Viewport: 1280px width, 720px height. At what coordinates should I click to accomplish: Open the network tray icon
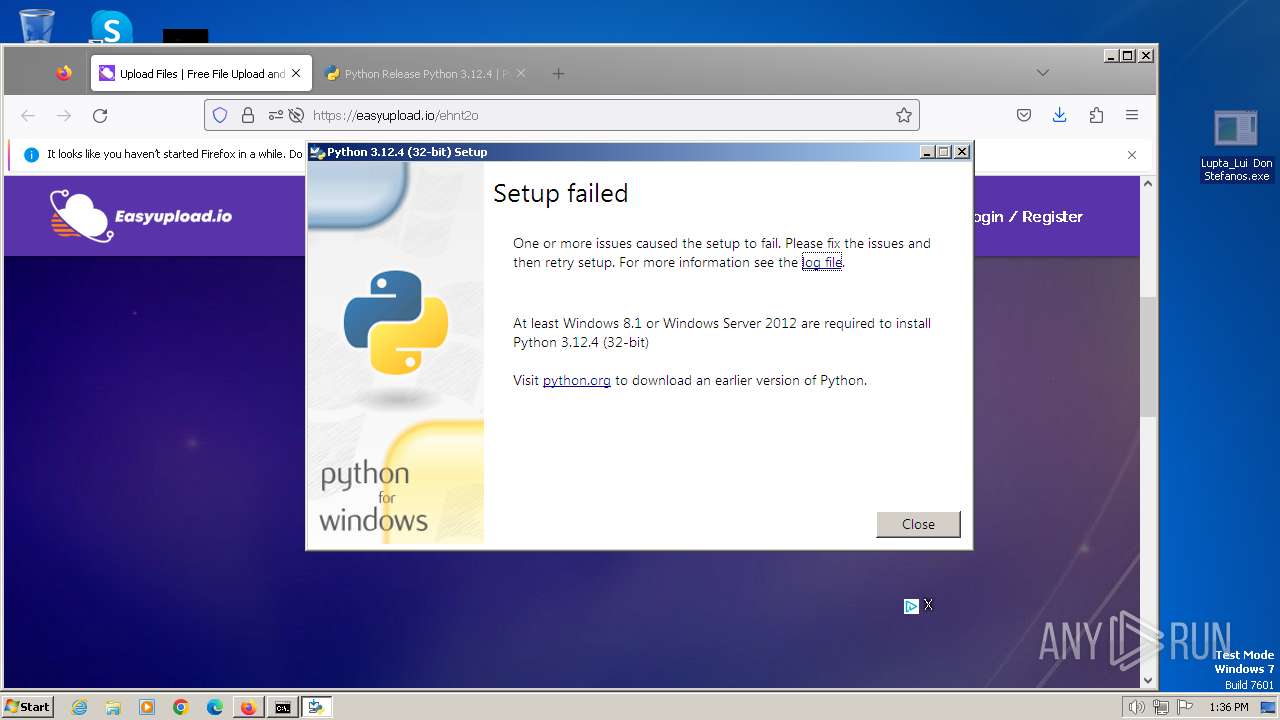pos(1161,707)
